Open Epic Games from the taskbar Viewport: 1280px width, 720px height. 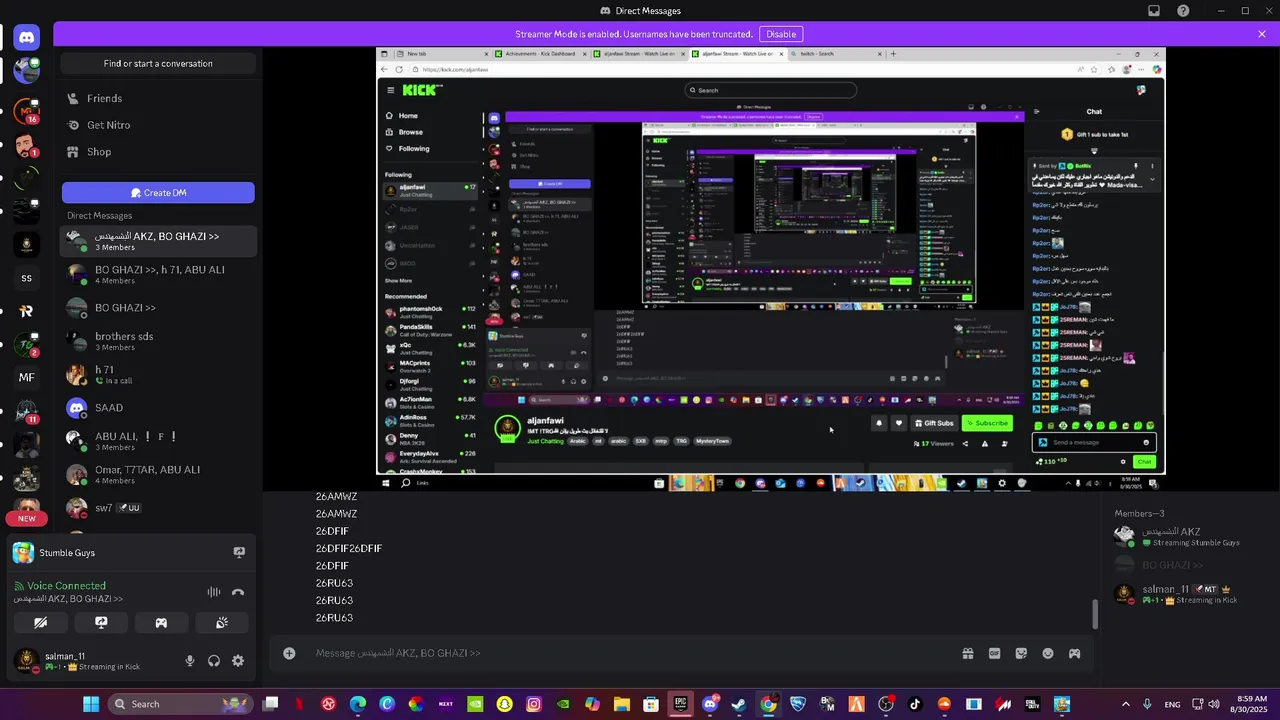coord(681,704)
